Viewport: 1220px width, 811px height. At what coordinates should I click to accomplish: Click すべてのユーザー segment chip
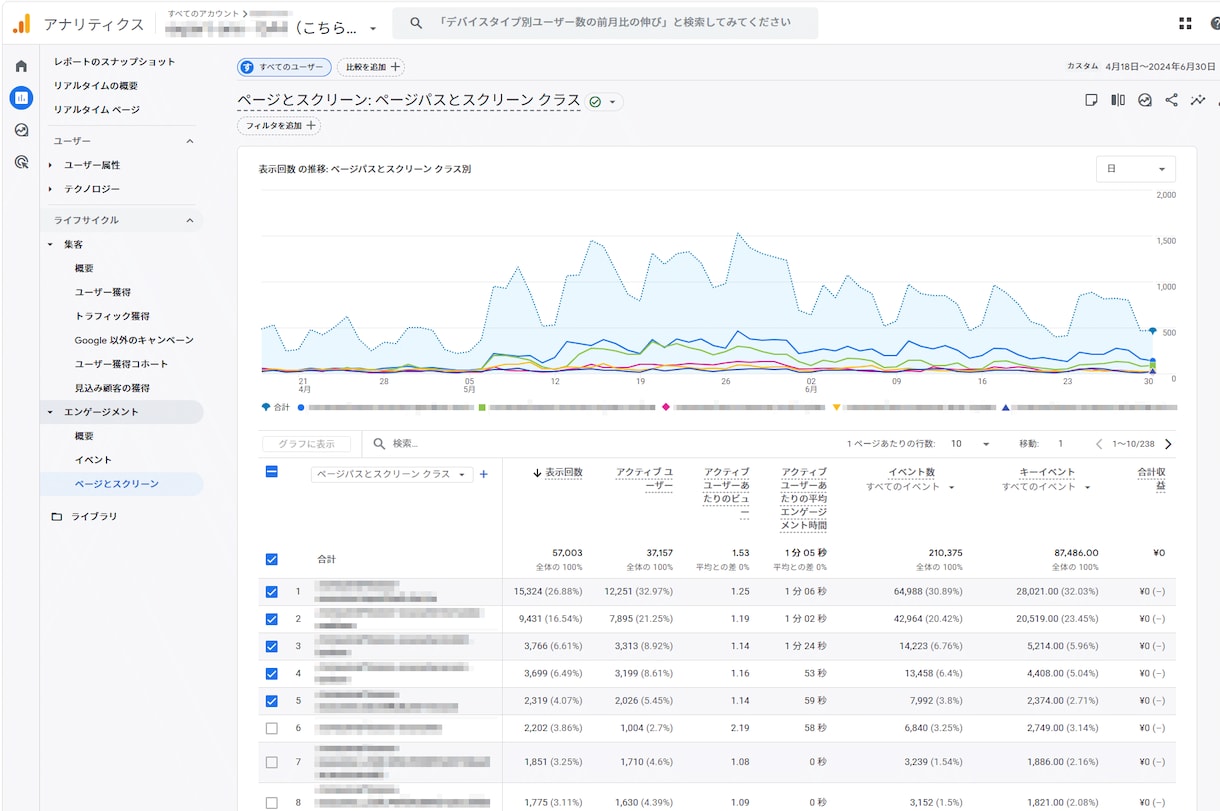tap(284, 67)
